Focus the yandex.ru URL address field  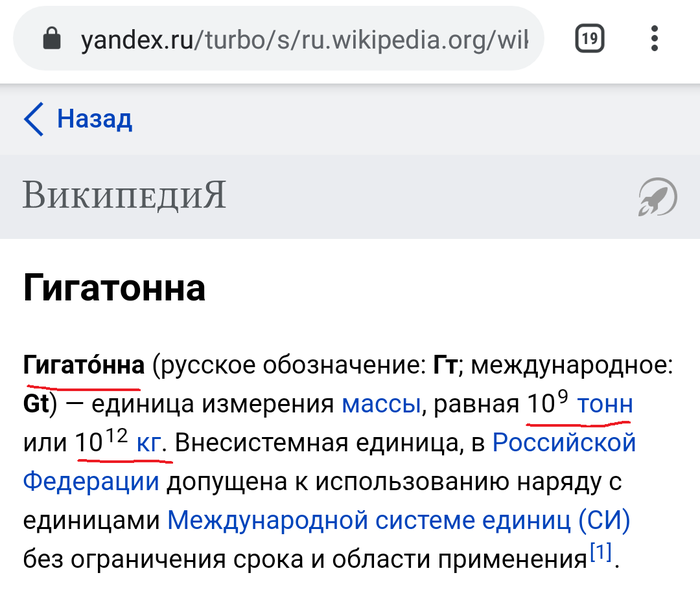tap(310, 40)
